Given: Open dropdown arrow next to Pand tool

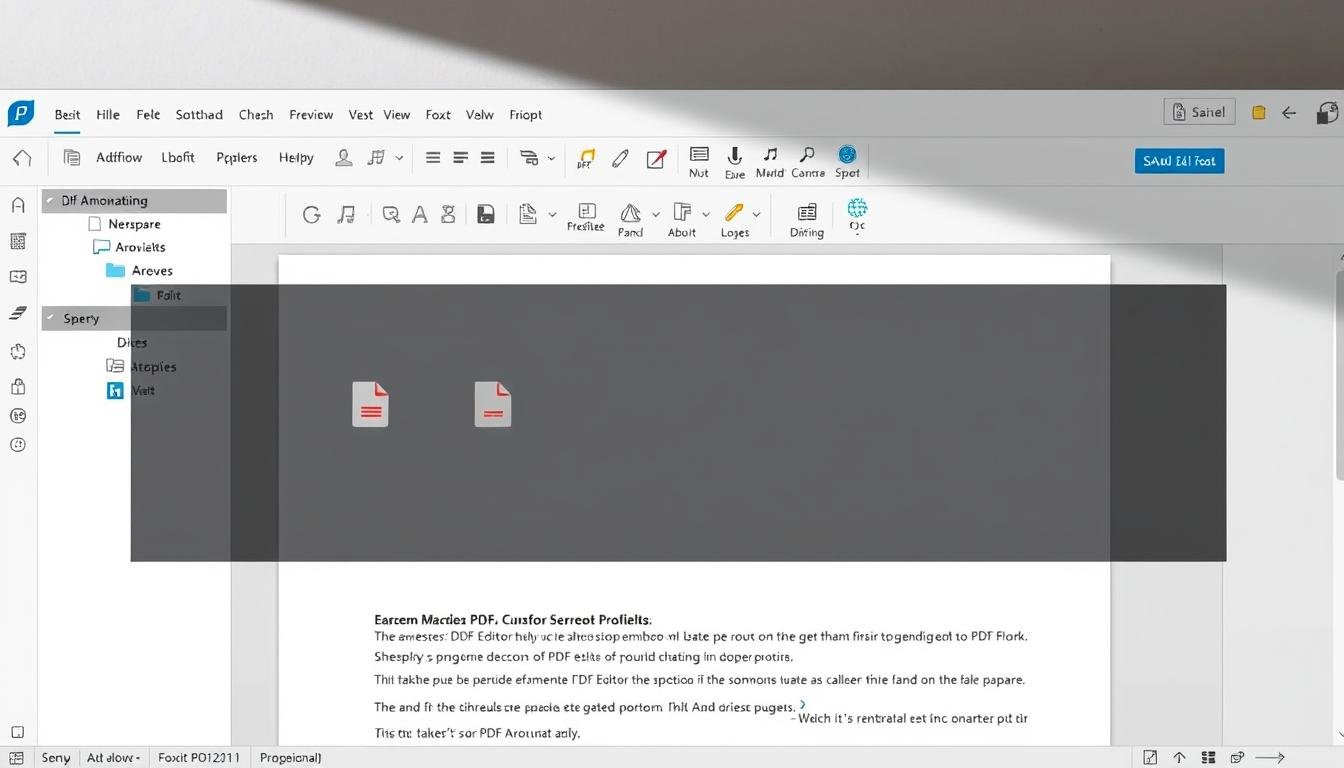Looking at the screenshot, I should coord(656,214).
